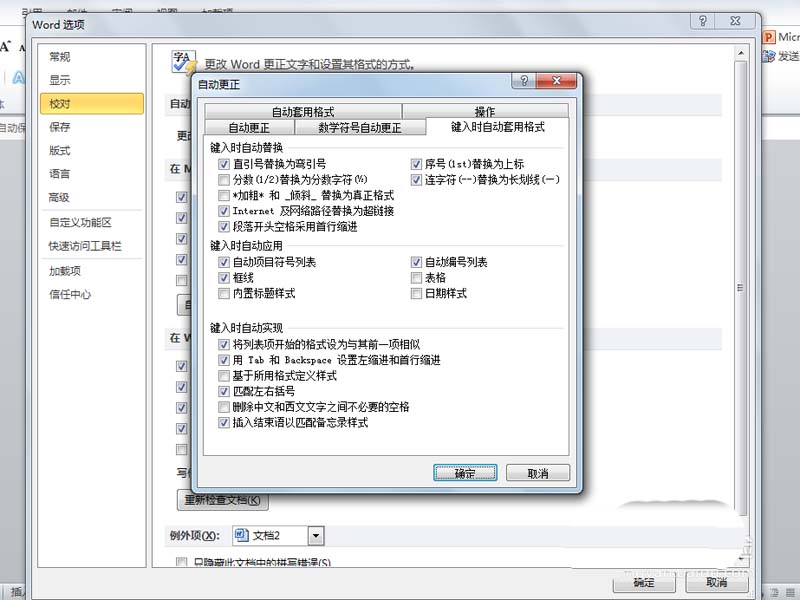Click the Word document icon in 例外项 dropdown

tap(241, 535)
